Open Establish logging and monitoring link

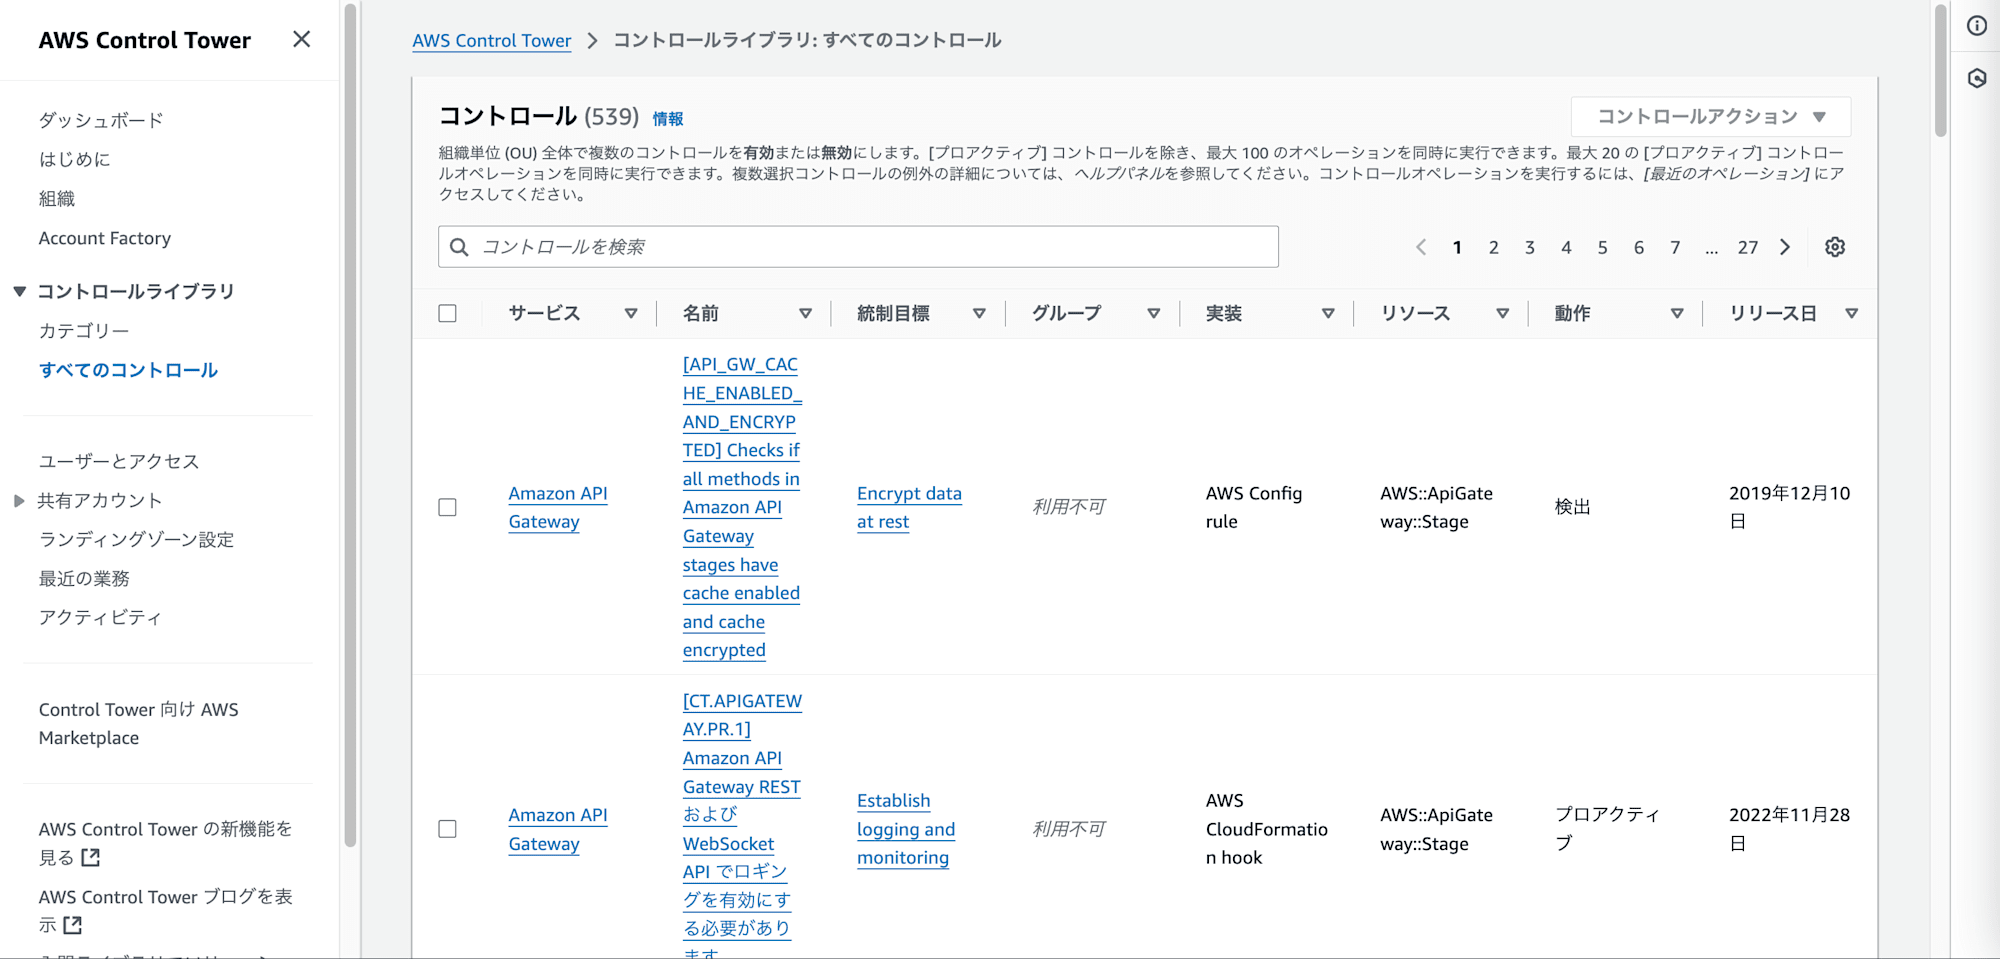pyautogui.click(x=906, y=829)
